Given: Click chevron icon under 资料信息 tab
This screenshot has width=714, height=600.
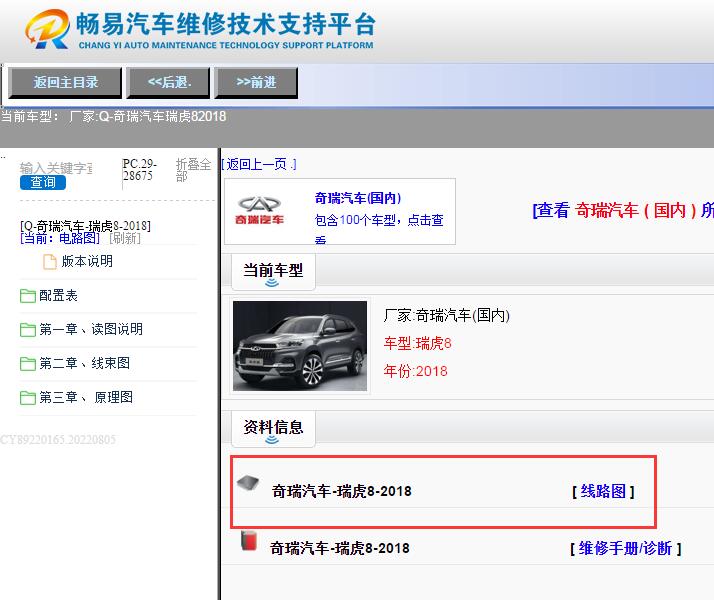Looking at the screenshot, I should click(x=272, y=440).
